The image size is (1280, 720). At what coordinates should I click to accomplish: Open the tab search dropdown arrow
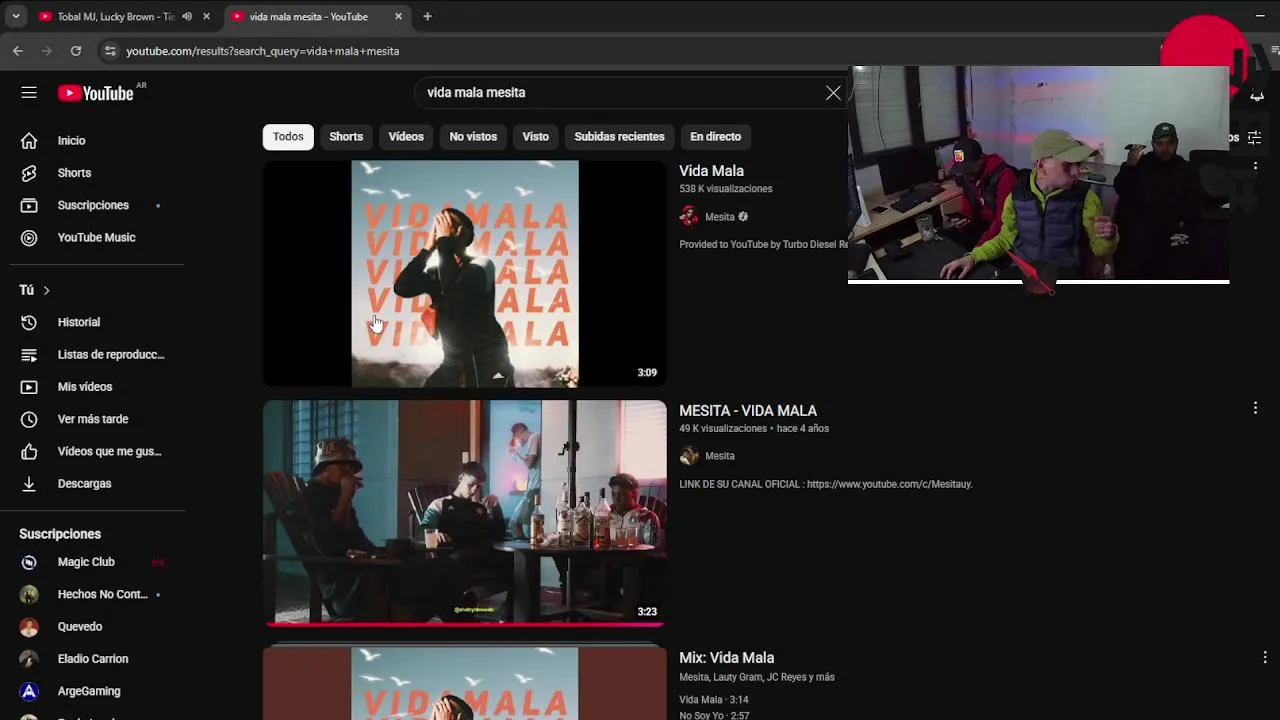coord(16,16)
